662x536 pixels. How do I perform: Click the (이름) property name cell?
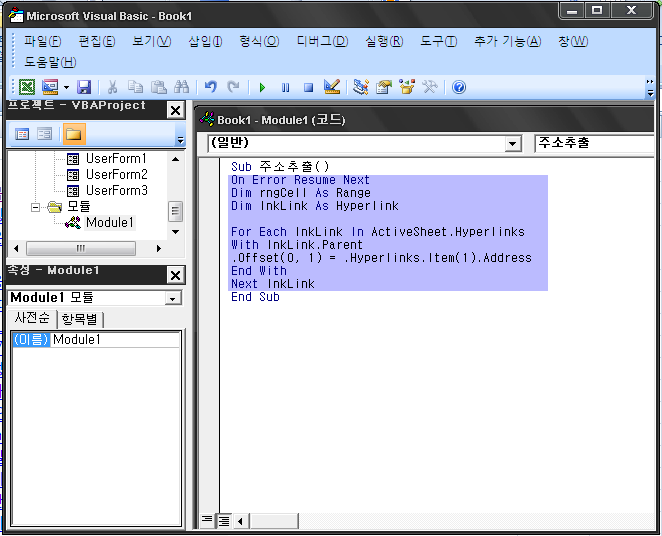pos(31,340)
